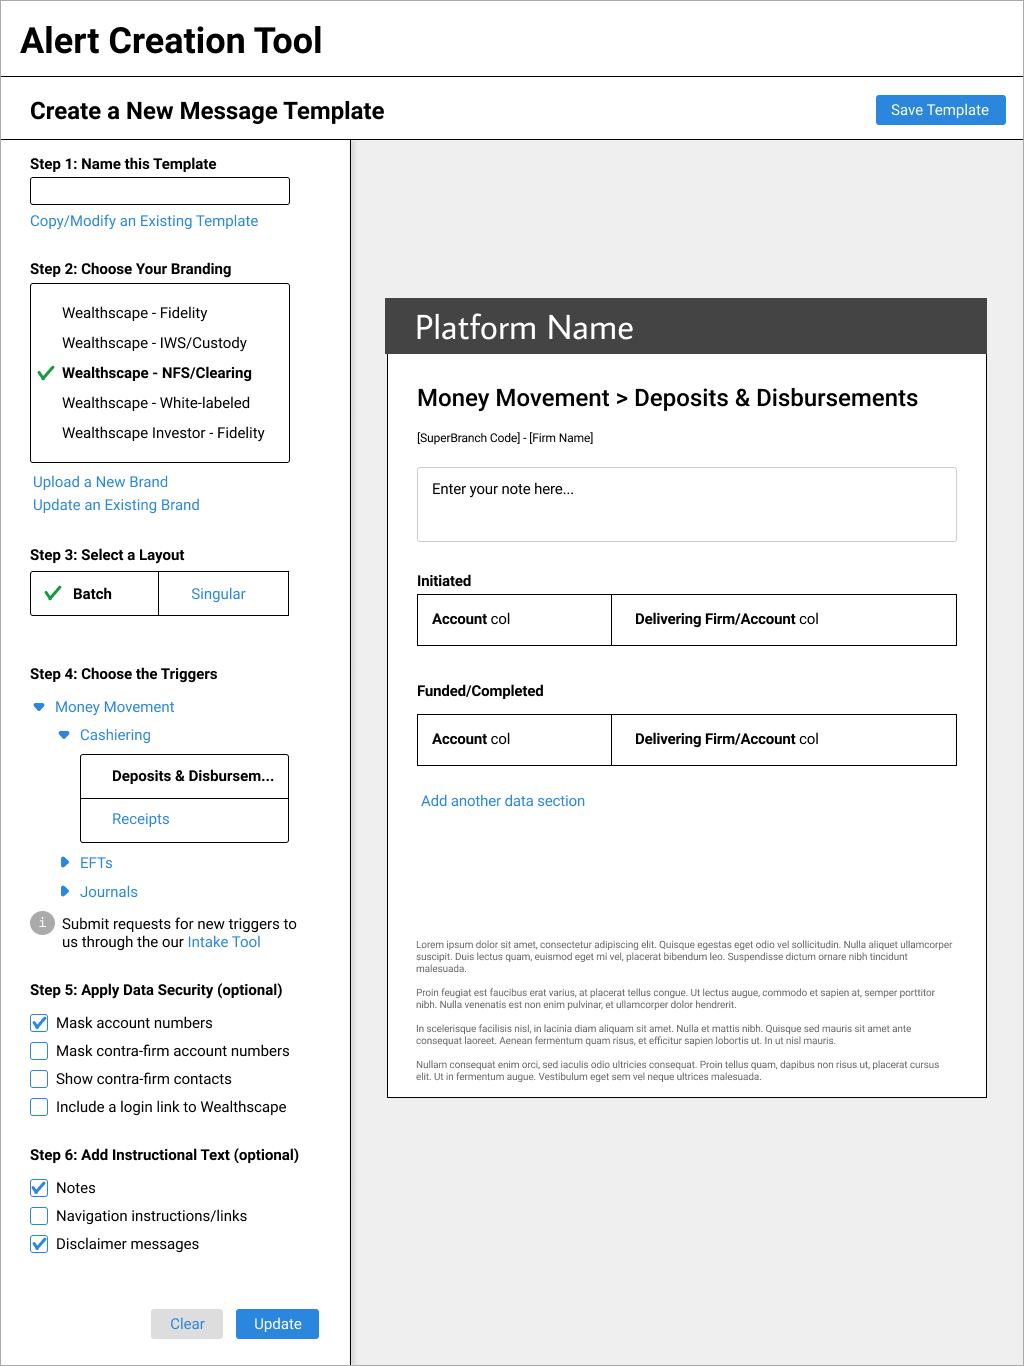Open Copy/Modify an Existing Template
Image resolution: width=1024 pixels, height=1366 pixels.
(x=143, y=220)
